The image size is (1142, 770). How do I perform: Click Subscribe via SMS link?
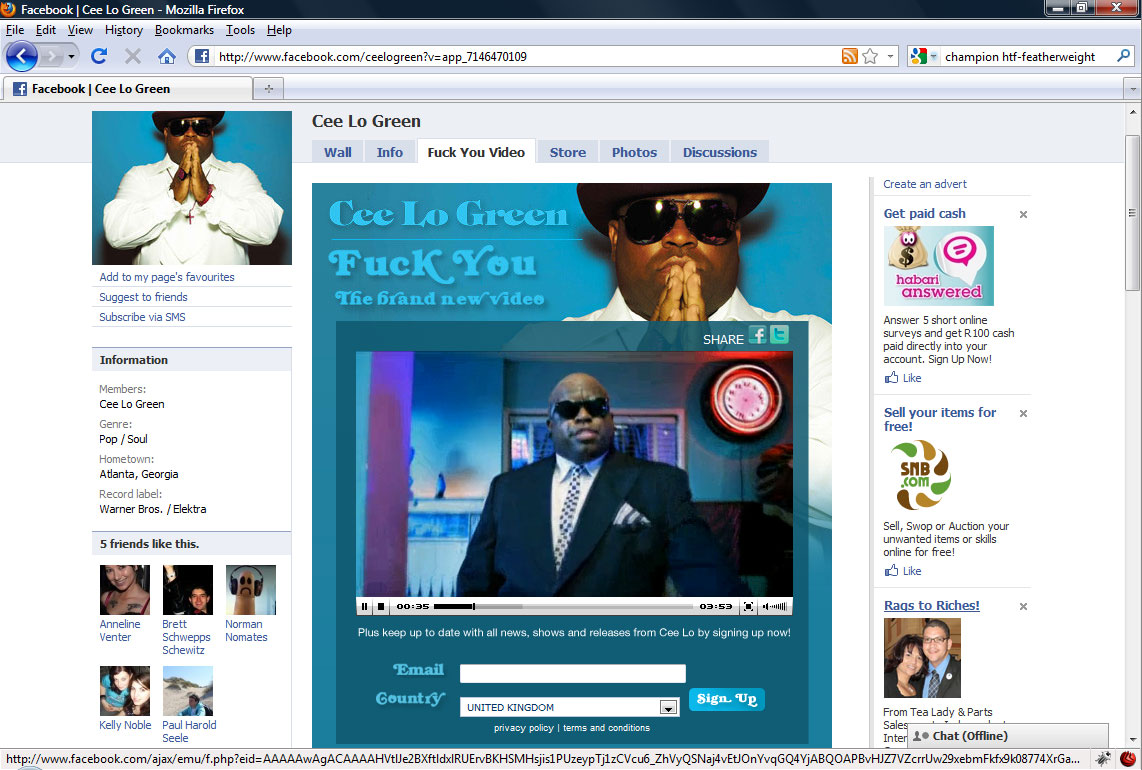pyautogui.click(x=143, y=317)
